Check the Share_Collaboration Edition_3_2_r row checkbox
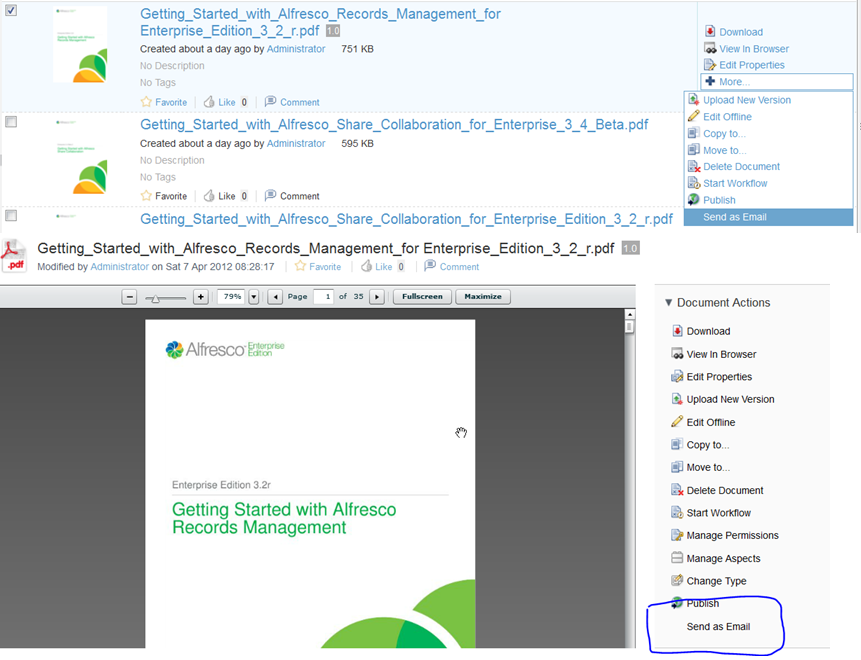The image size is (861, 660). tap(11, 215)
